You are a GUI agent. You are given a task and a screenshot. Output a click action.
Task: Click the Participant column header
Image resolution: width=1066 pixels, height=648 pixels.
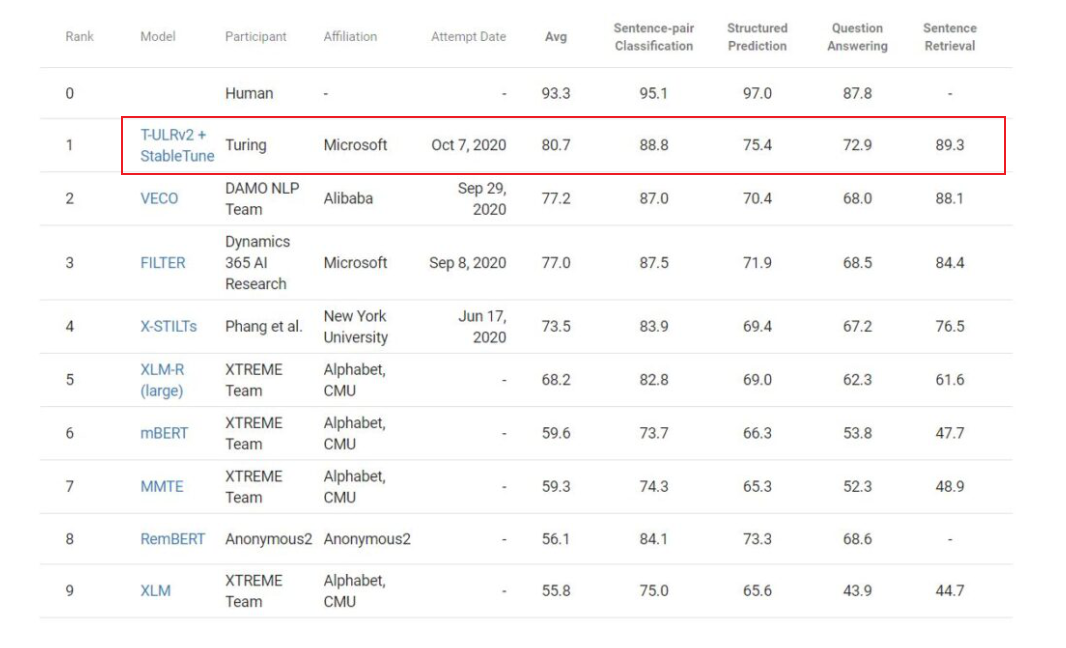(255, 37)
